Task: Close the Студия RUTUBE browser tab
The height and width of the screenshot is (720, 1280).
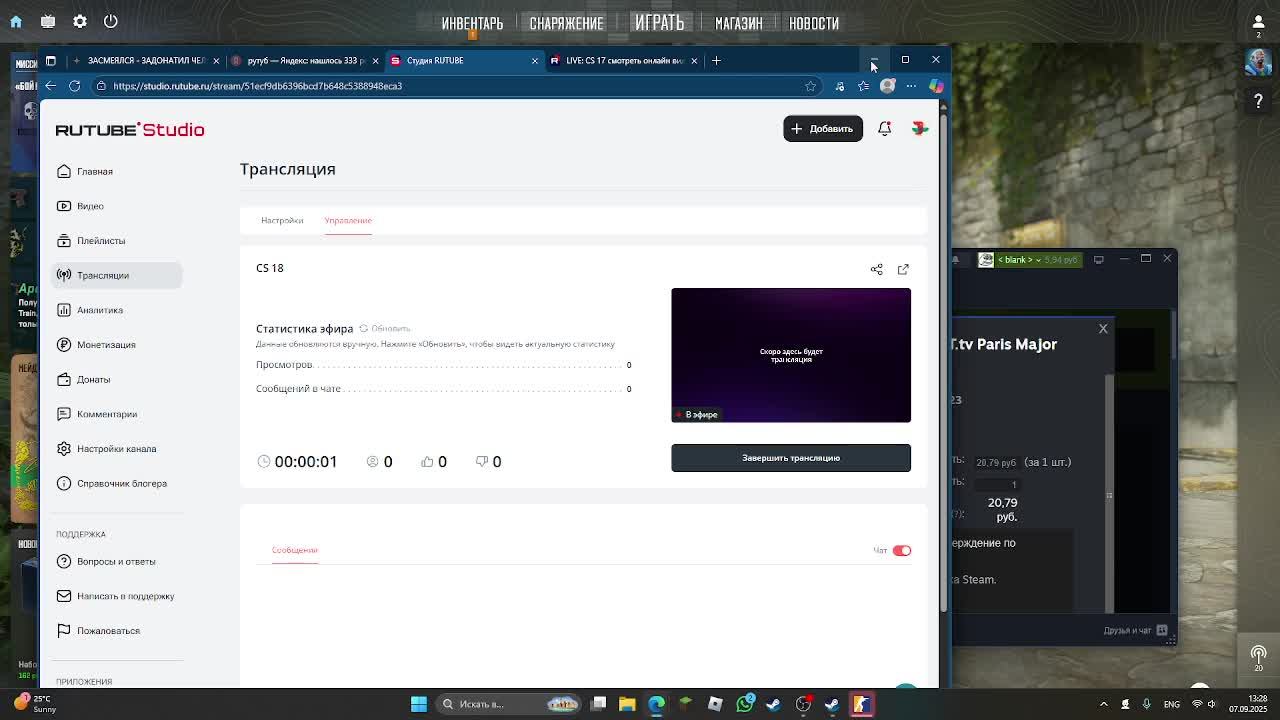Action: (534, 60)
